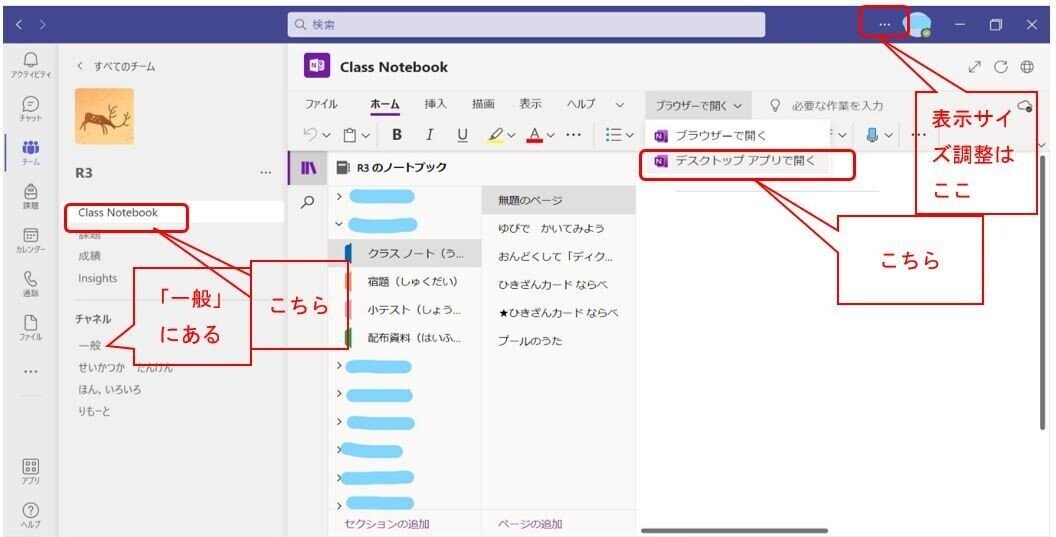Click セクションの追加 to add section

387,524
